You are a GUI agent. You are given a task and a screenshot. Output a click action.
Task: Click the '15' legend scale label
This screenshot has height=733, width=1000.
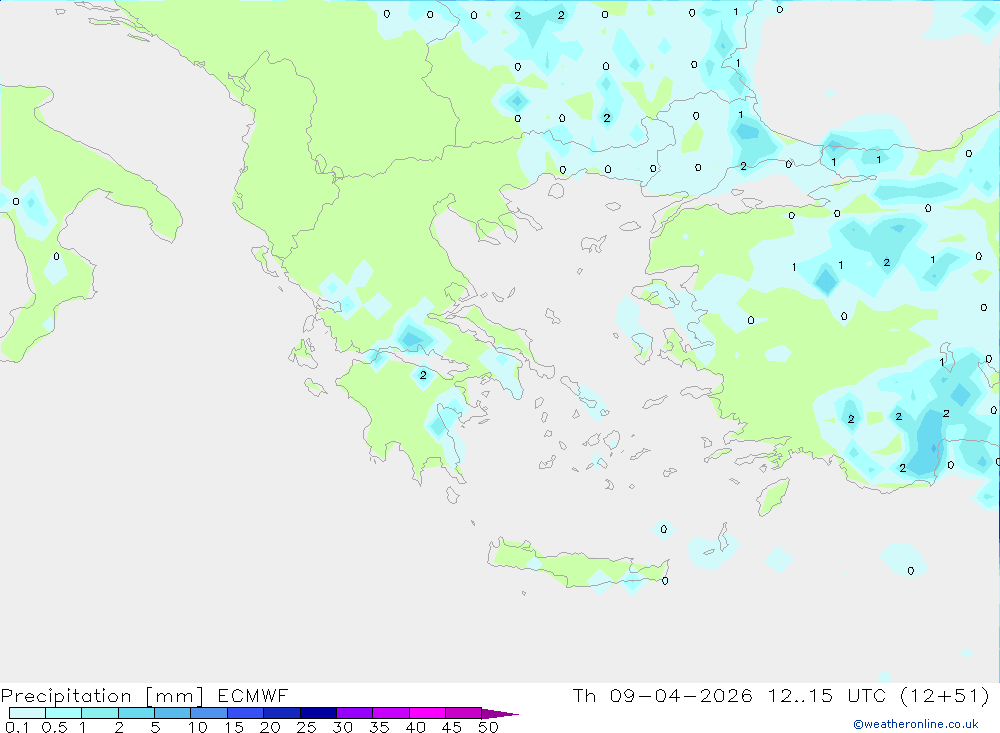click(234, 727)
